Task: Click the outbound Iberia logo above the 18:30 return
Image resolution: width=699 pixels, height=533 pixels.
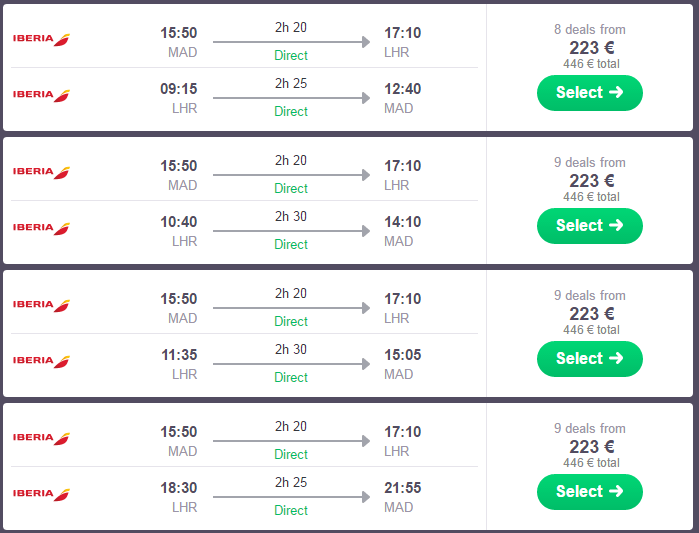Action: (41, 438)
